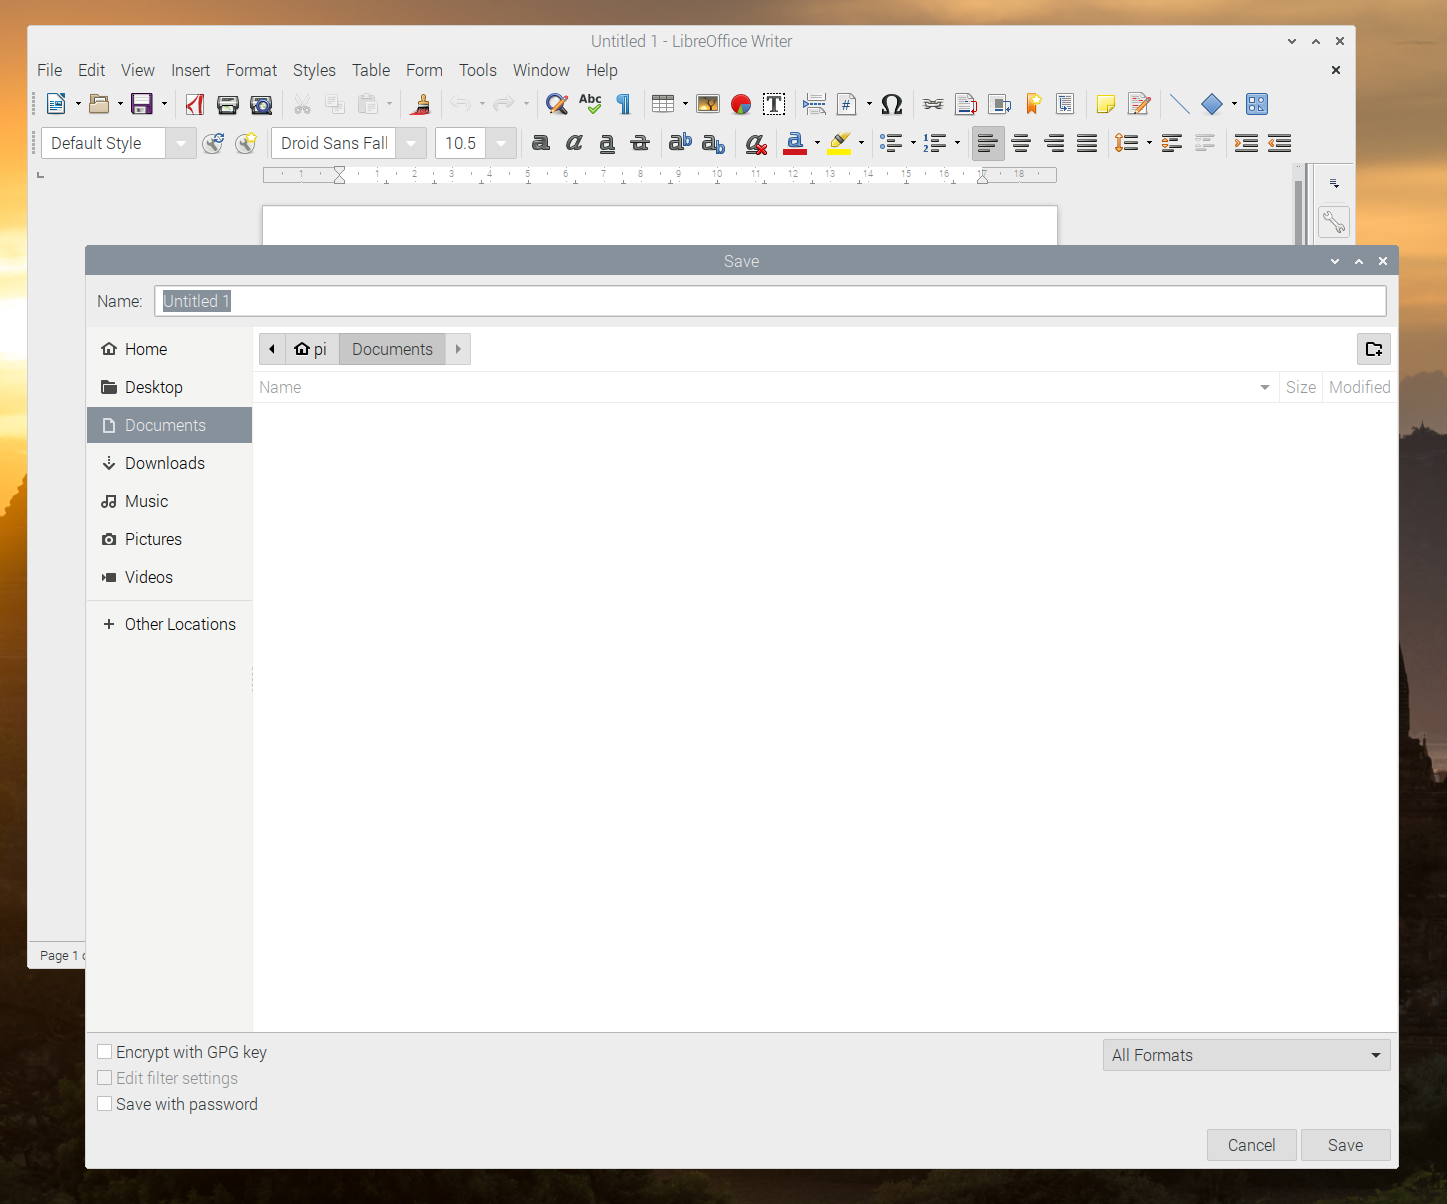This screenshot has height=1204, width=1447.
Task: Insert Image icon in toolbar
Action: tap(708, 104)
